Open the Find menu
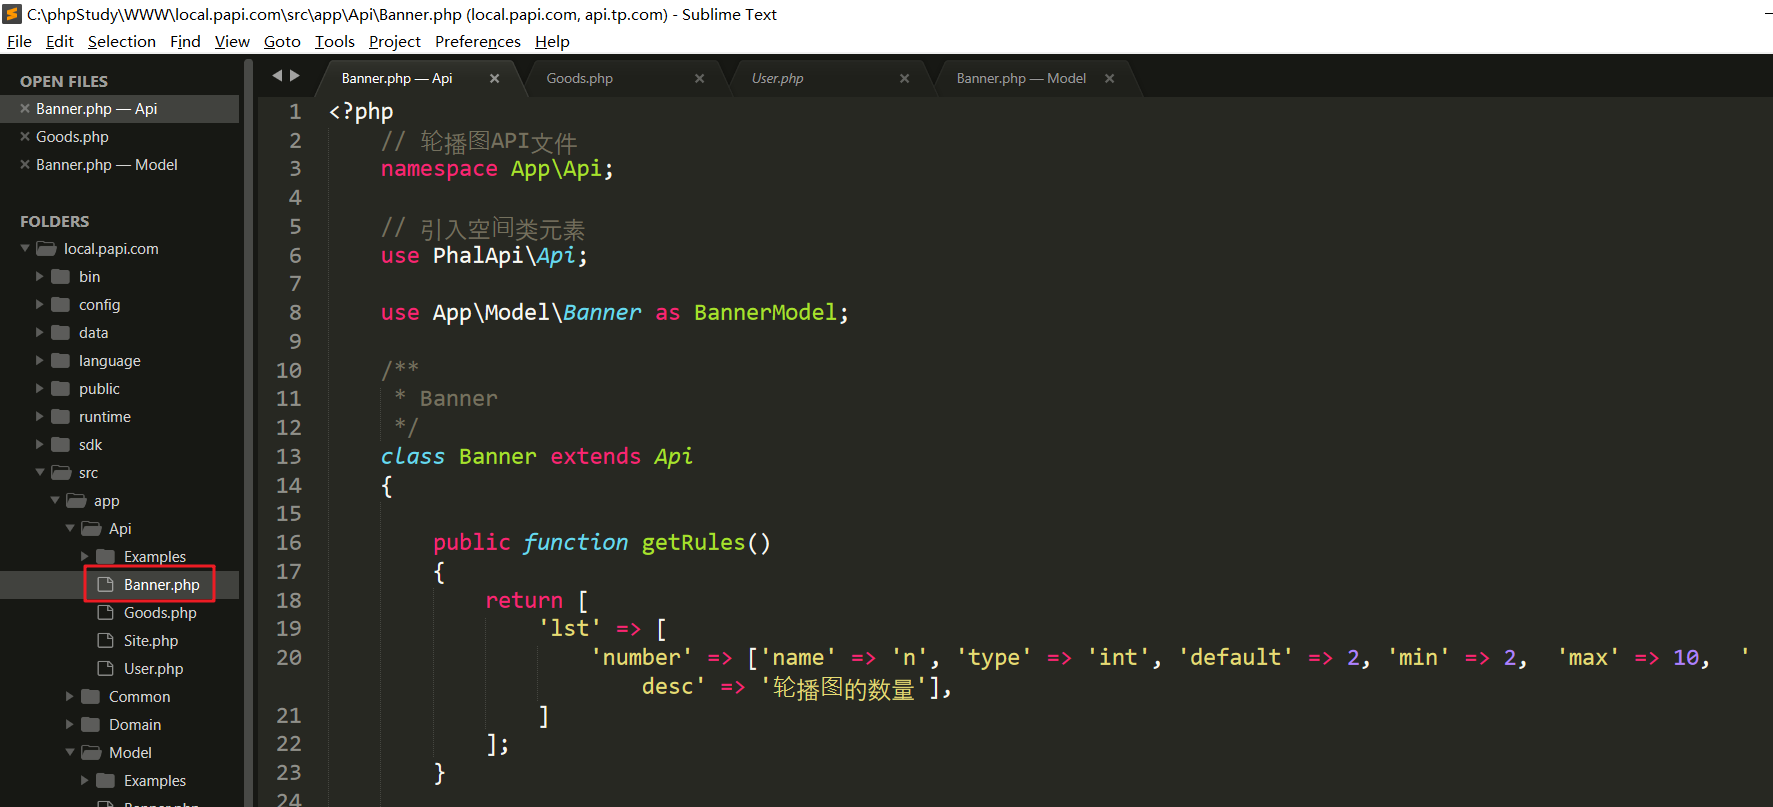 coord(185,42)
